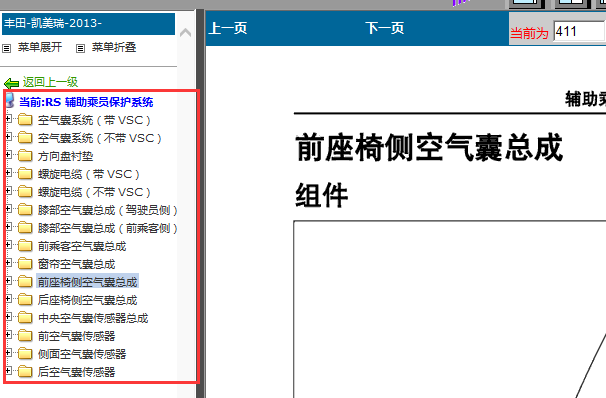Image resolution: width=606 pixels, height=398 pixels.
Task: Select 中央空气囊传感器总成 tree item
Action: pos(93,318)
